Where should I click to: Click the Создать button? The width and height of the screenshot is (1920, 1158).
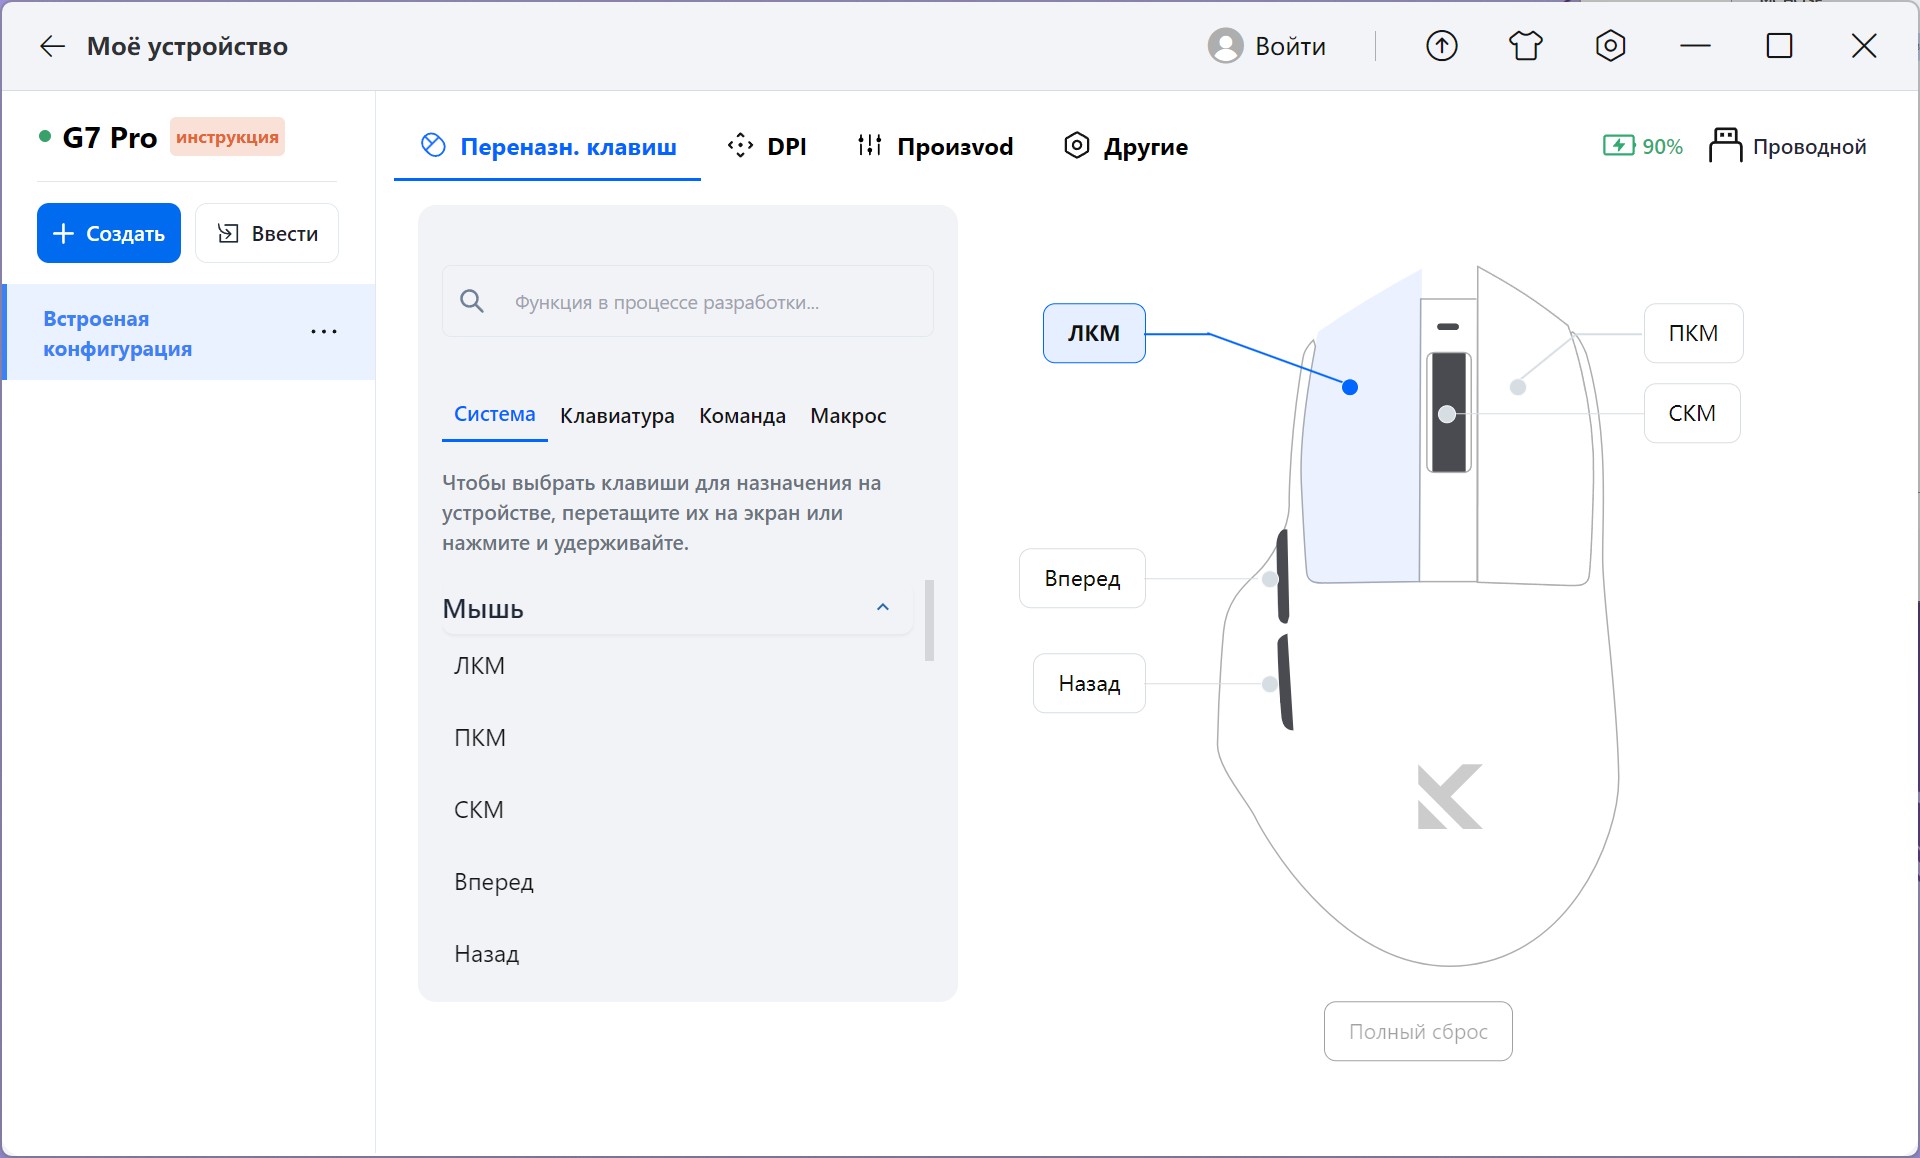pos(109,233)
